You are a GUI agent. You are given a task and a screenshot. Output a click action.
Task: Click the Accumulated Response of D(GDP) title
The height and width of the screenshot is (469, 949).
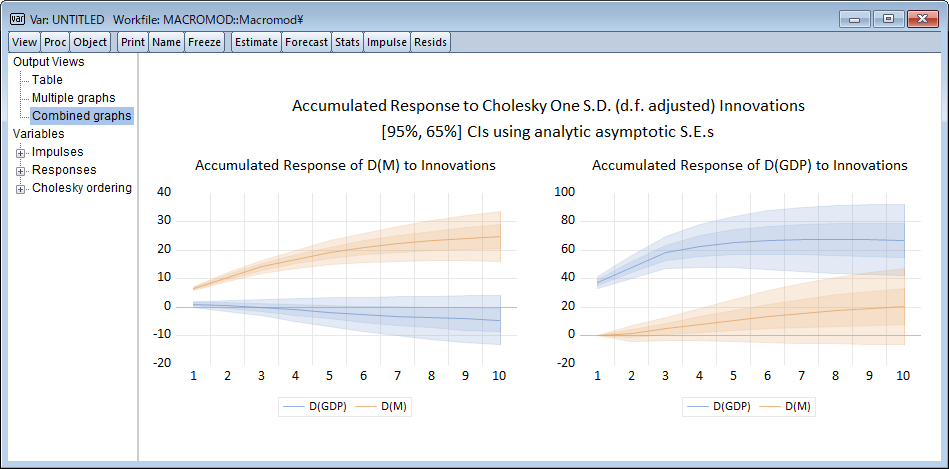click(x=749, y=165)
